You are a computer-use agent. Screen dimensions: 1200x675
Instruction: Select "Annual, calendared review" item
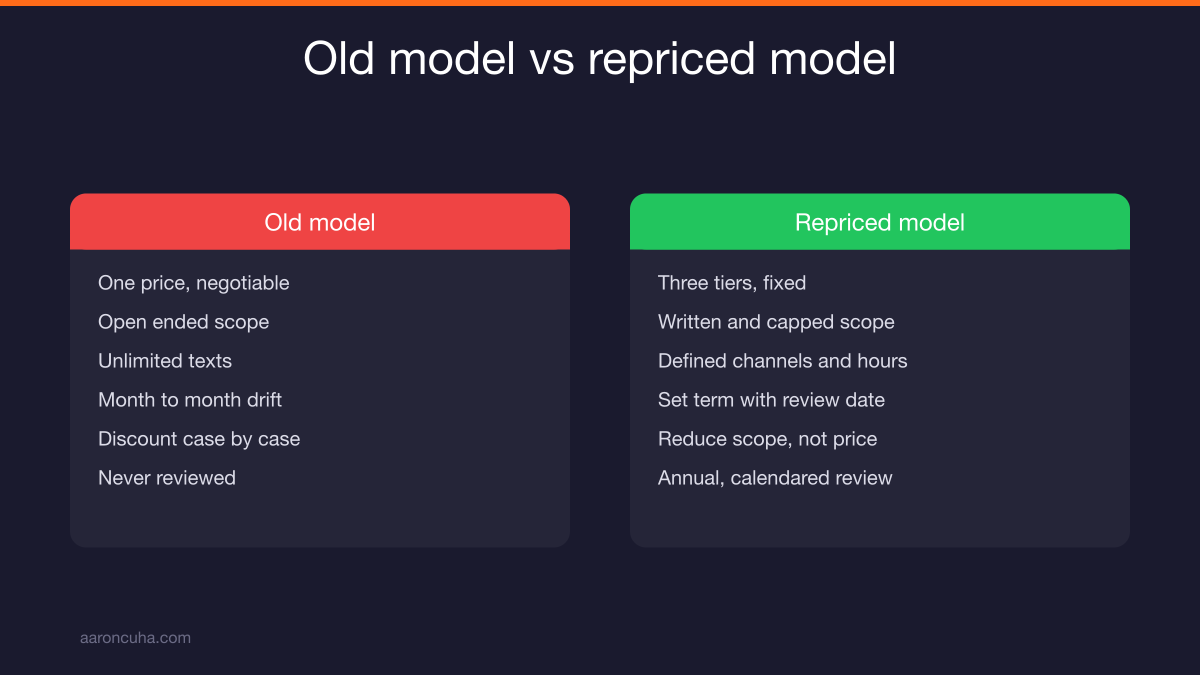[x=775, y=478]
